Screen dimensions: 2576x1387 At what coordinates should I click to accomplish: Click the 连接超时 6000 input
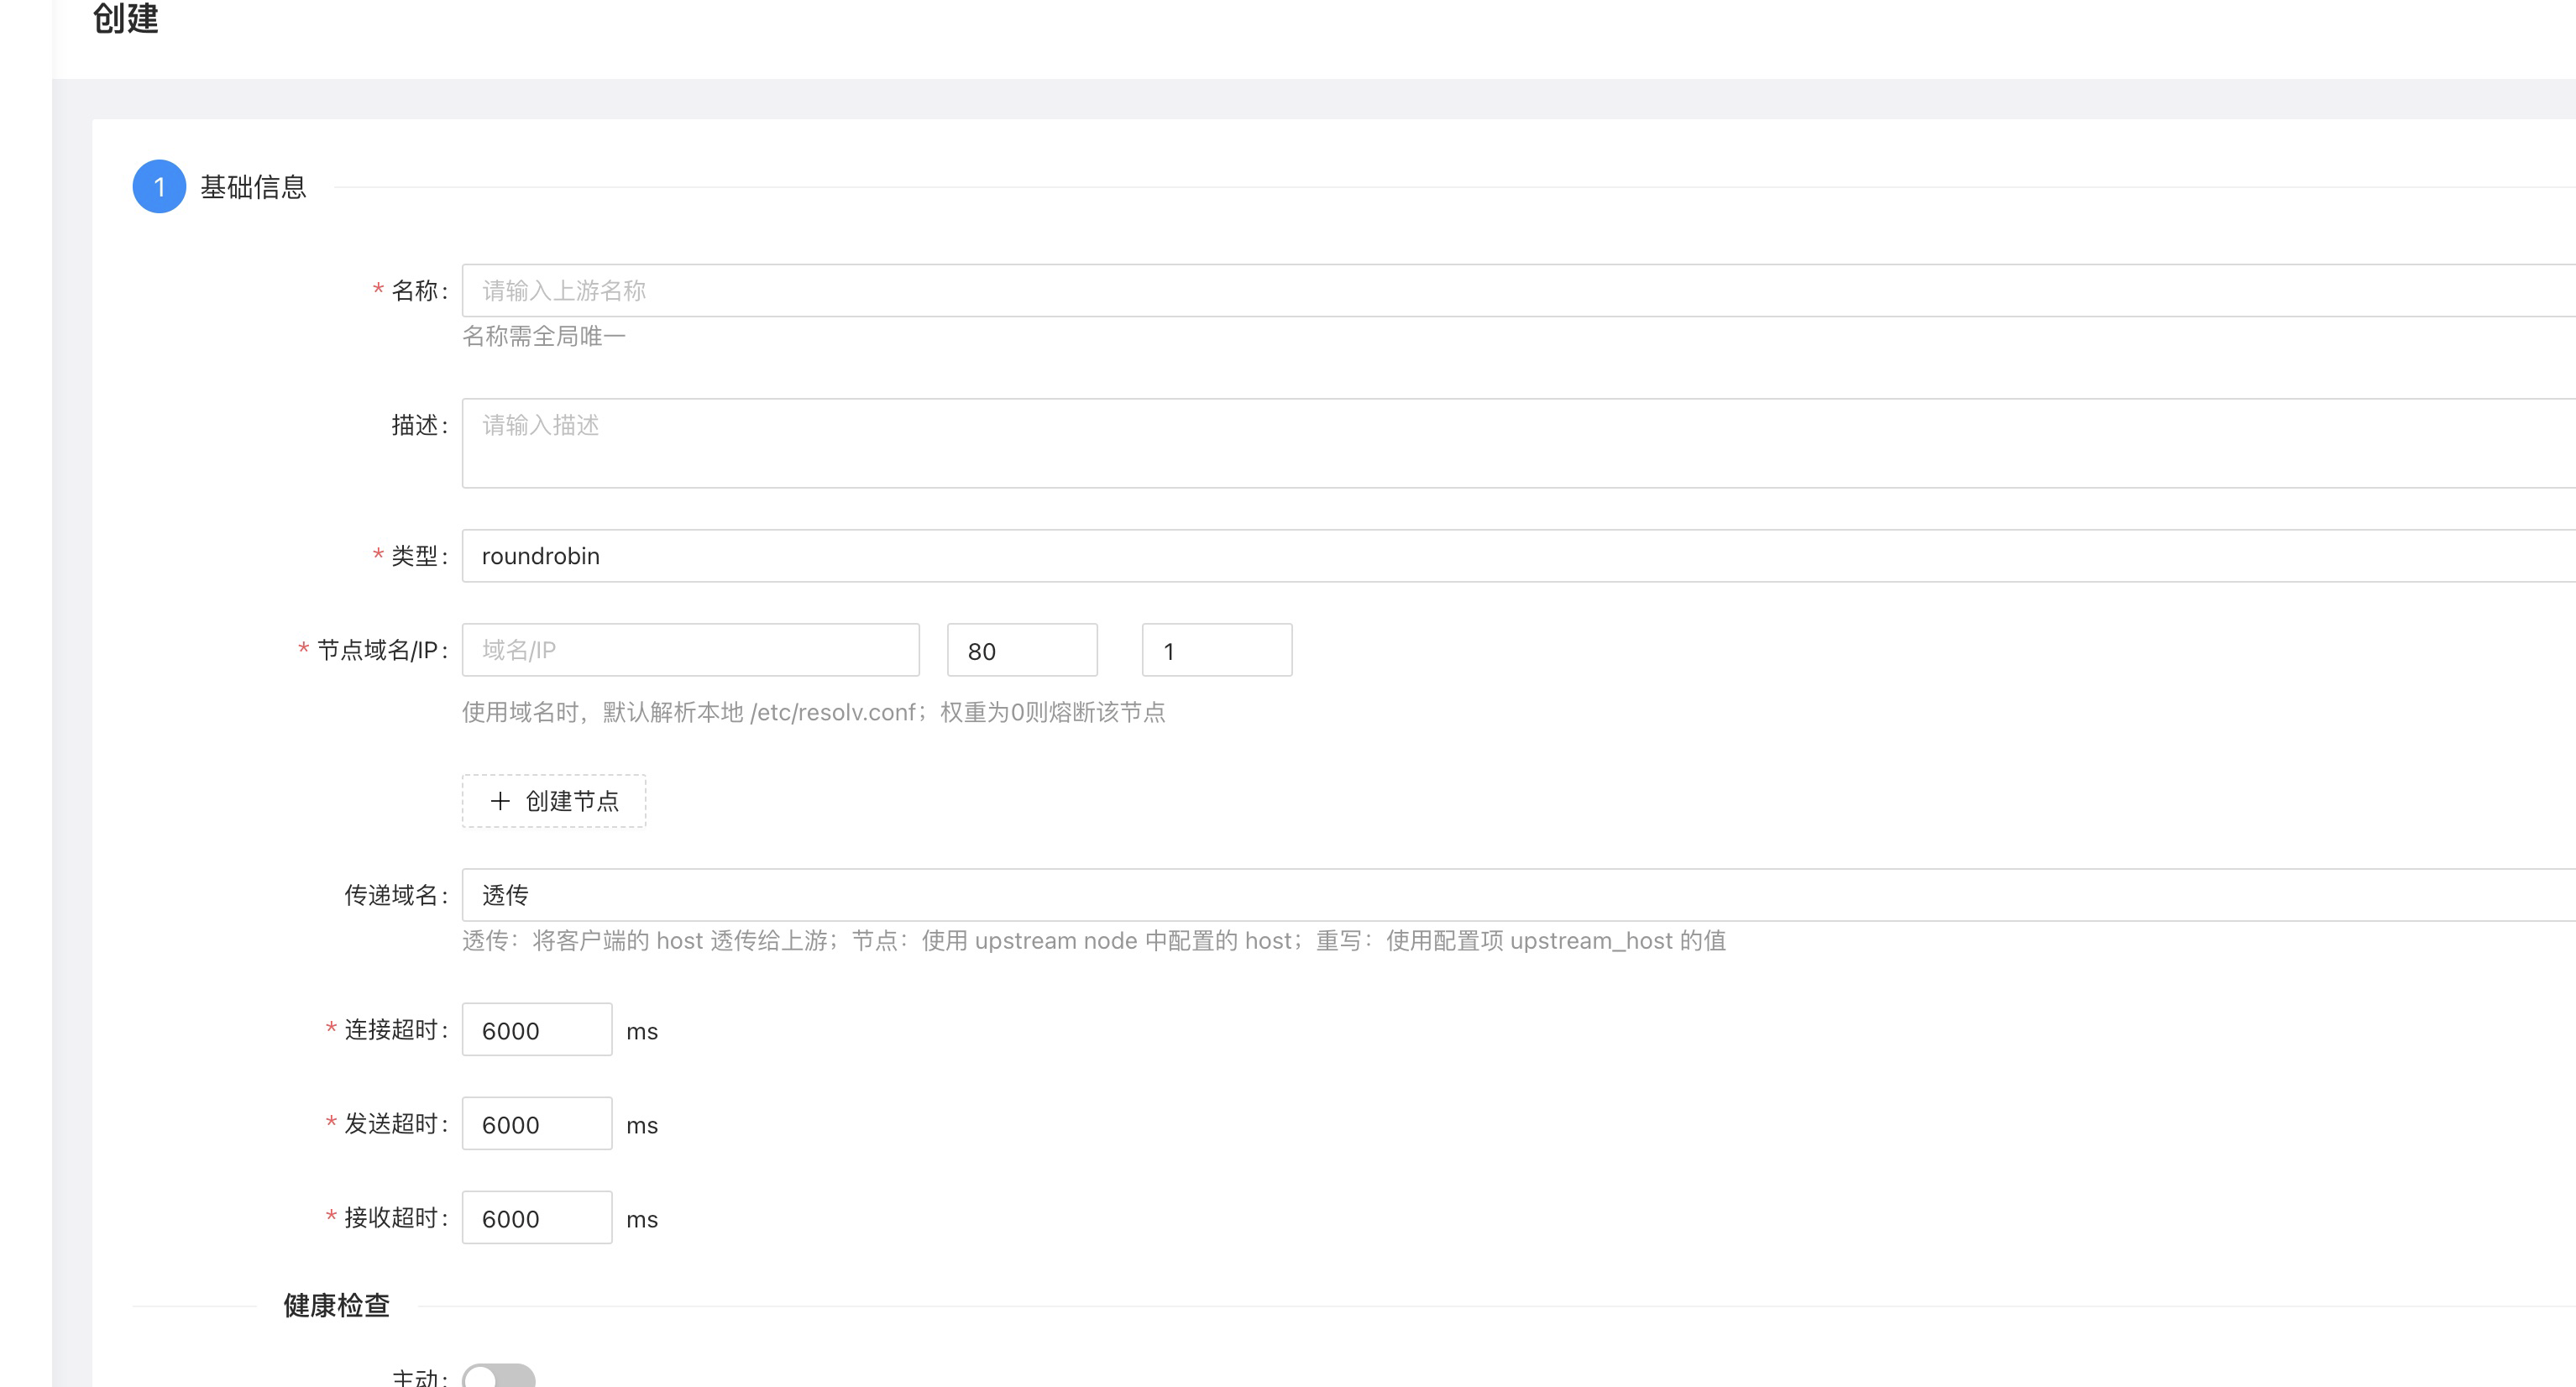point(537,1030)
